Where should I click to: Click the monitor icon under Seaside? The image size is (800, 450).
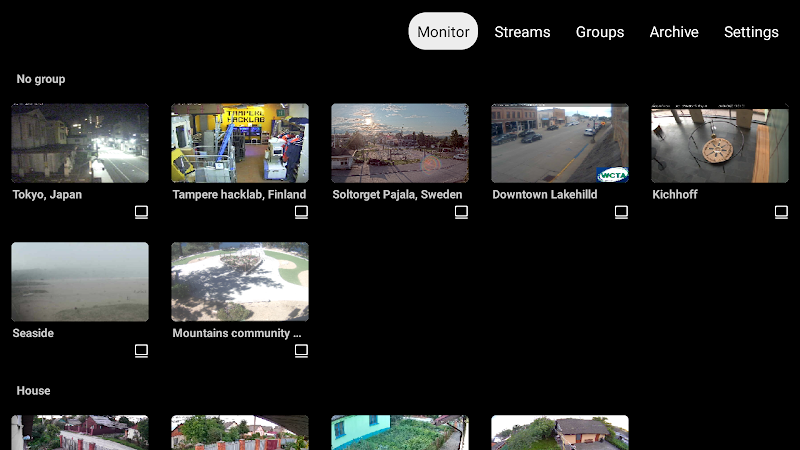point(141,351)
